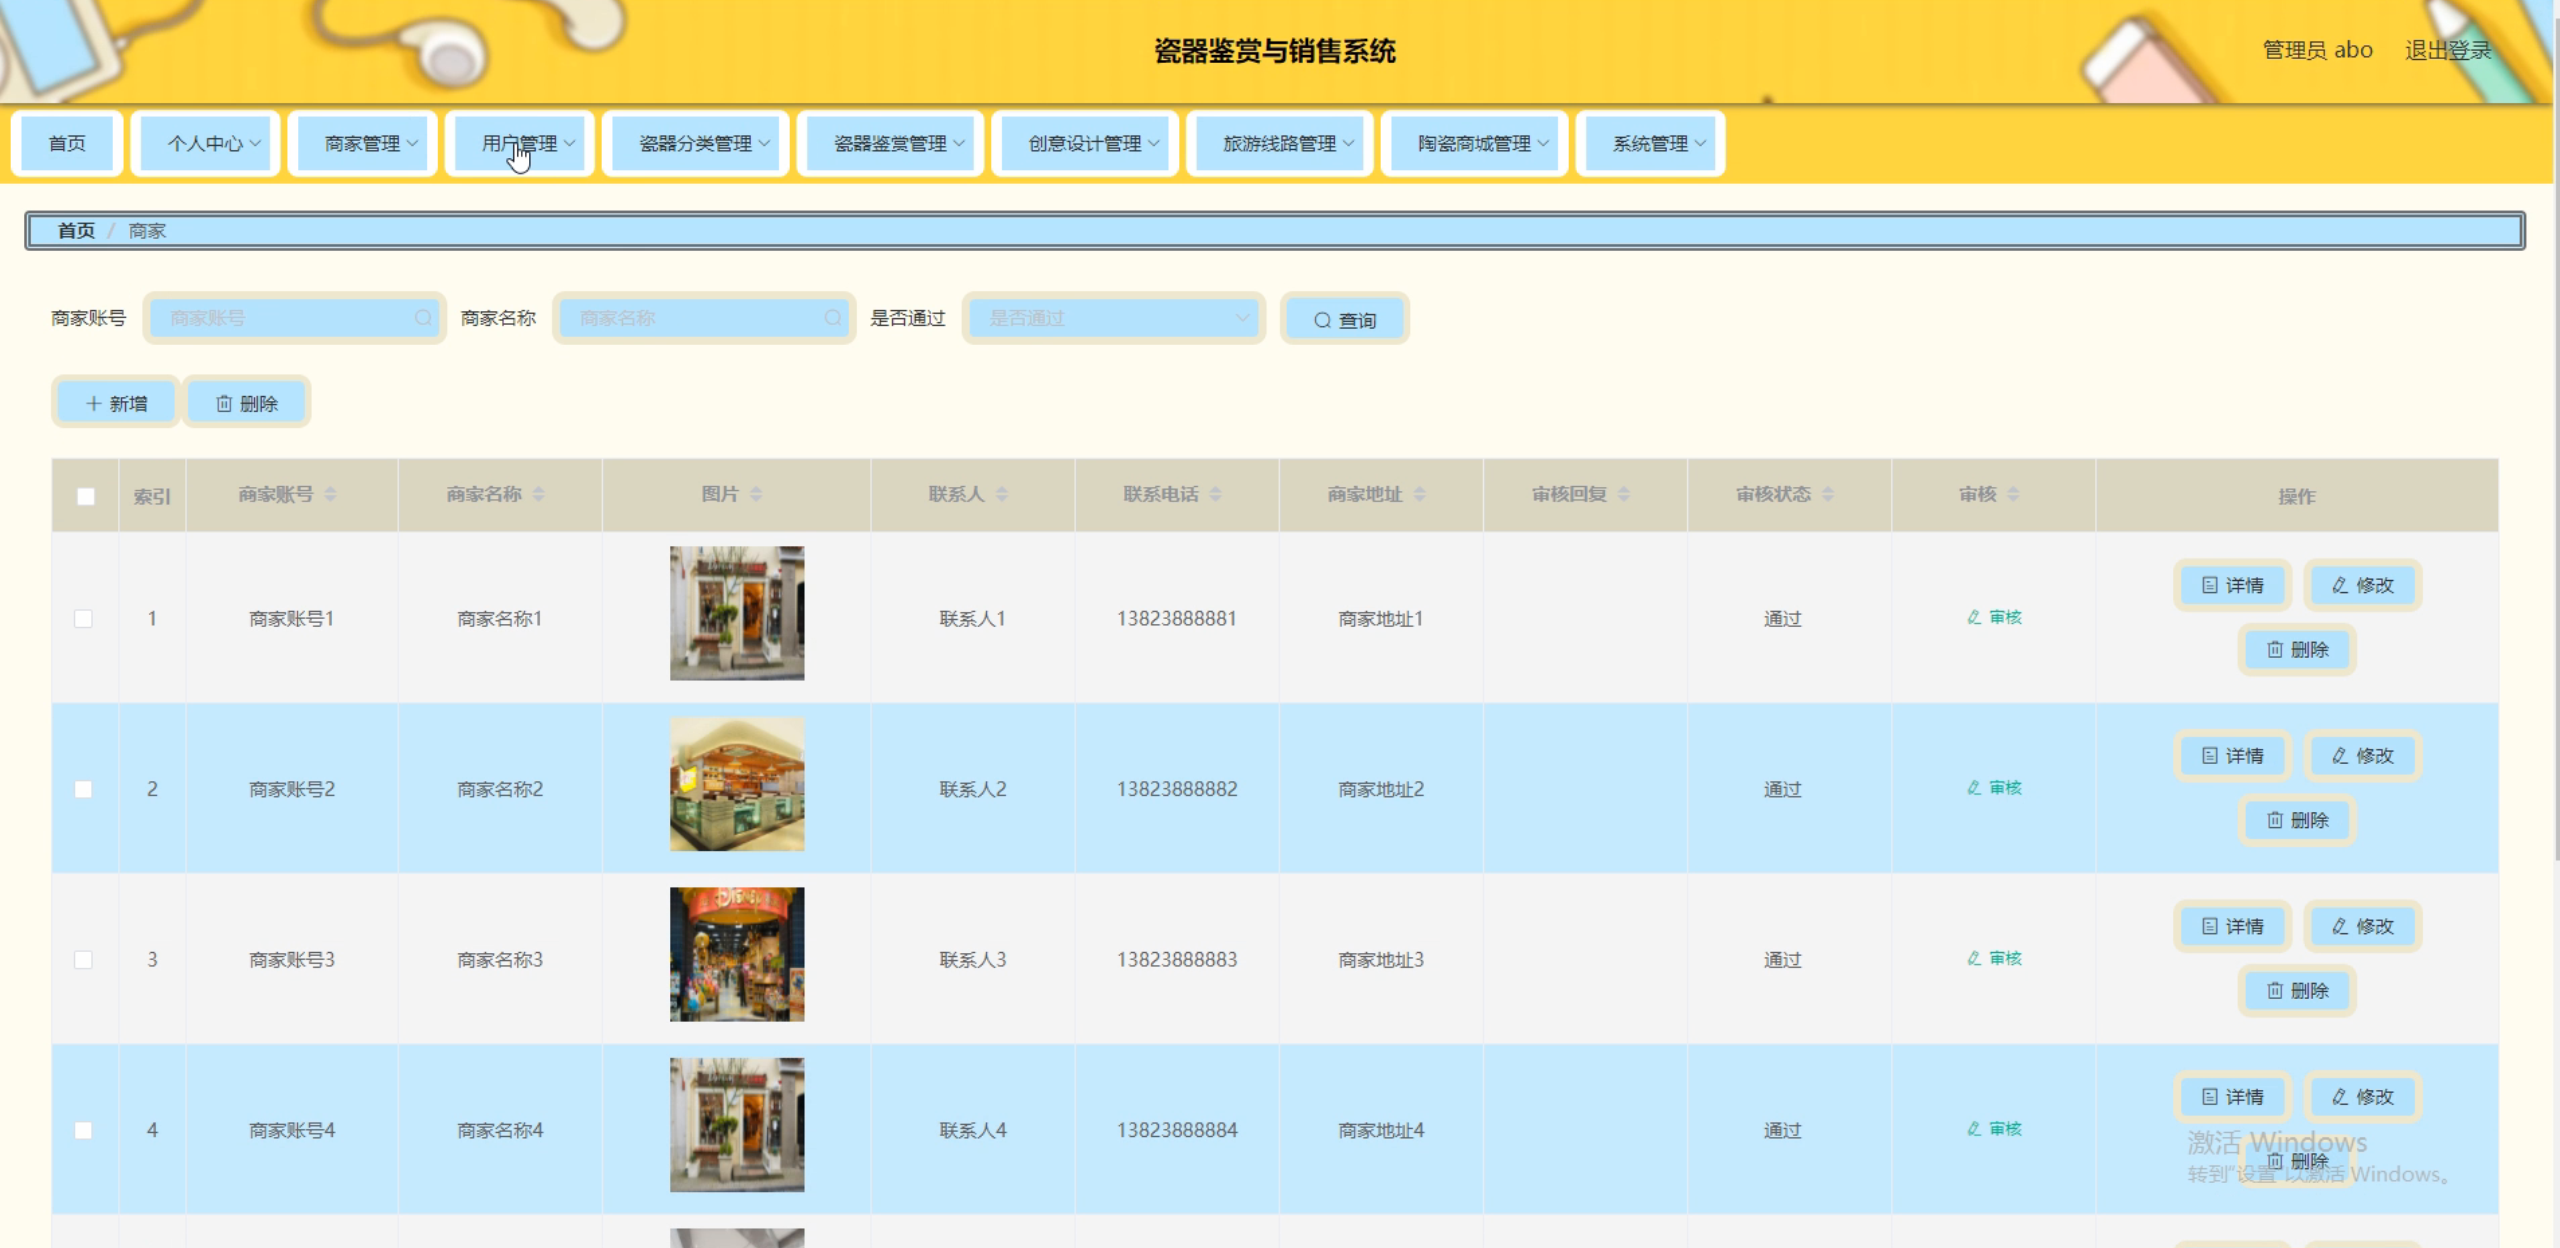Check the checkbox for row 4
The width and height of the screenshot is (2560, 1248).
(x=84, y=1130)
